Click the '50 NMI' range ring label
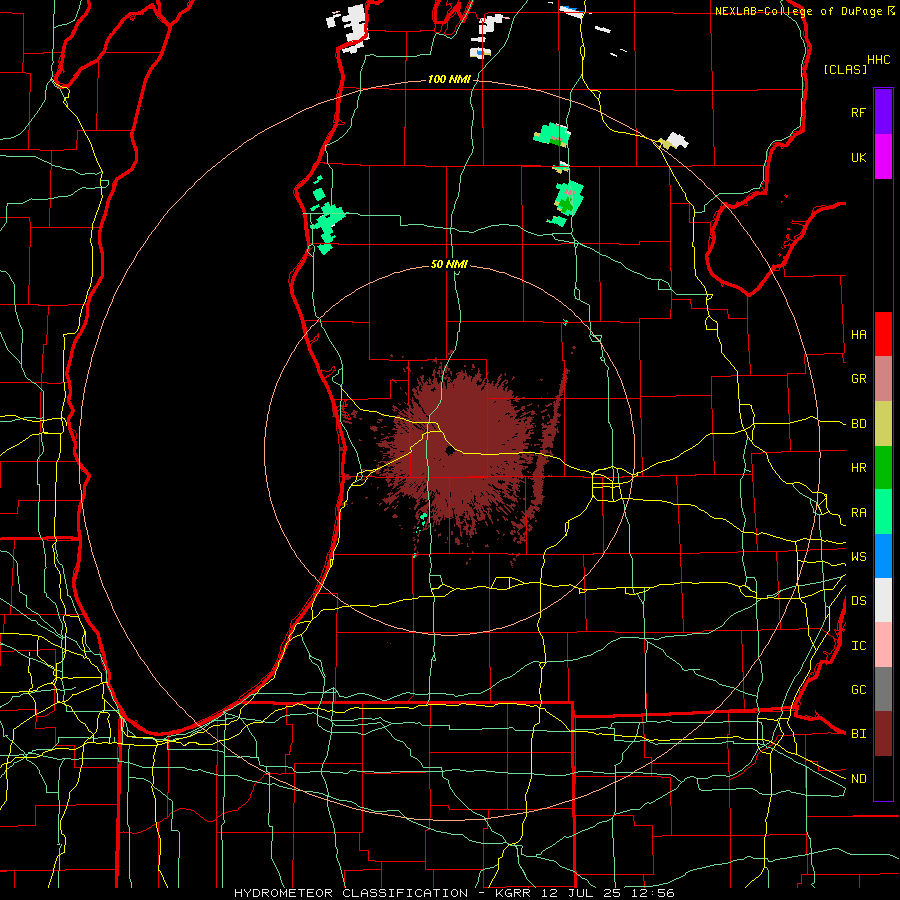The height and width of the screenshot is (900, 900). point(449,264)
